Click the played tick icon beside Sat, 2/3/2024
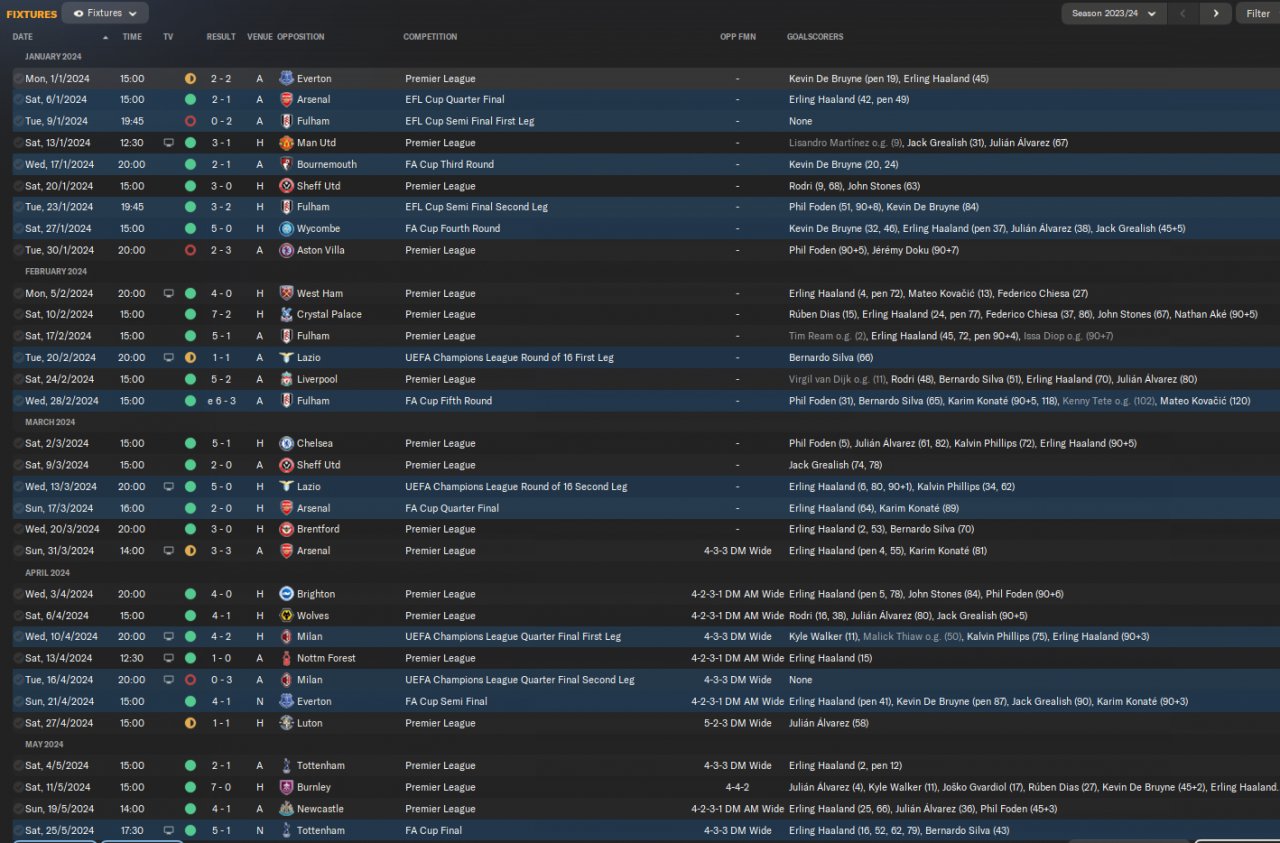This screenshot has width=1280, height=843. (x=18, y=443)
